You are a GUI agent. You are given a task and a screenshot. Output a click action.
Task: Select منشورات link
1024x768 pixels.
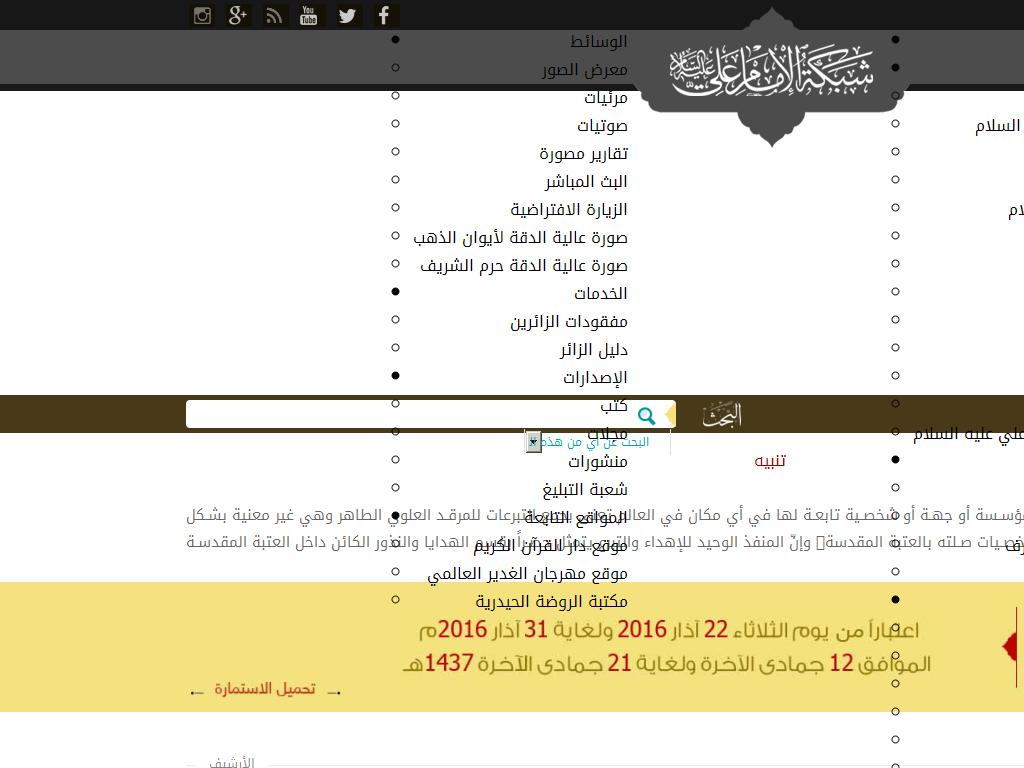click(598, 462)
